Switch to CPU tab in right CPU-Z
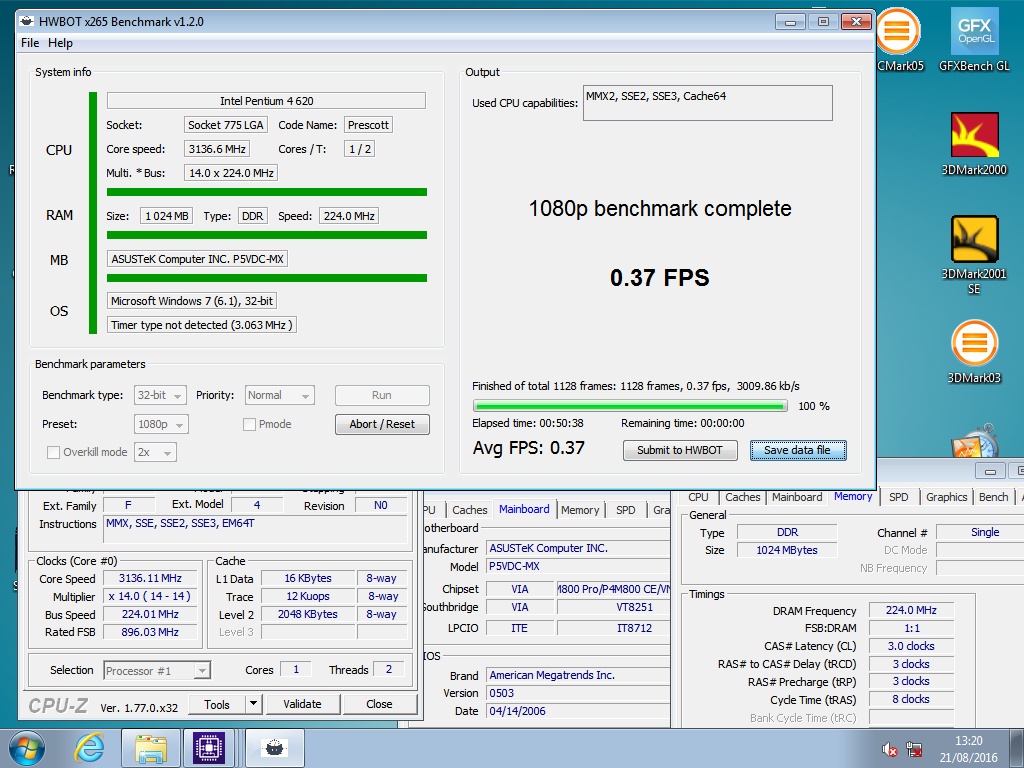Image resolution: width=1024 pixels, height=768 pixels. (x=698, y=497)
